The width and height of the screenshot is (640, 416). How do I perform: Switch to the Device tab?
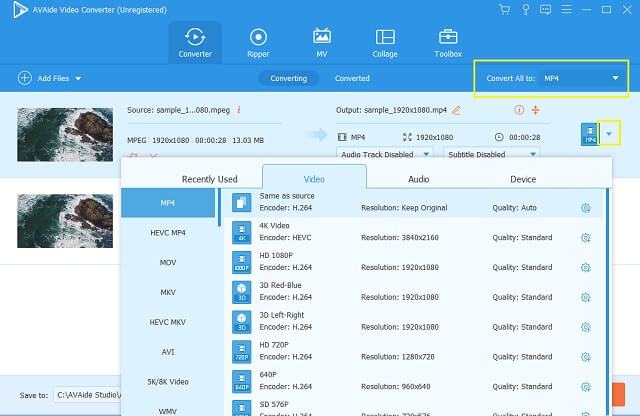click(x=523, y=179)
